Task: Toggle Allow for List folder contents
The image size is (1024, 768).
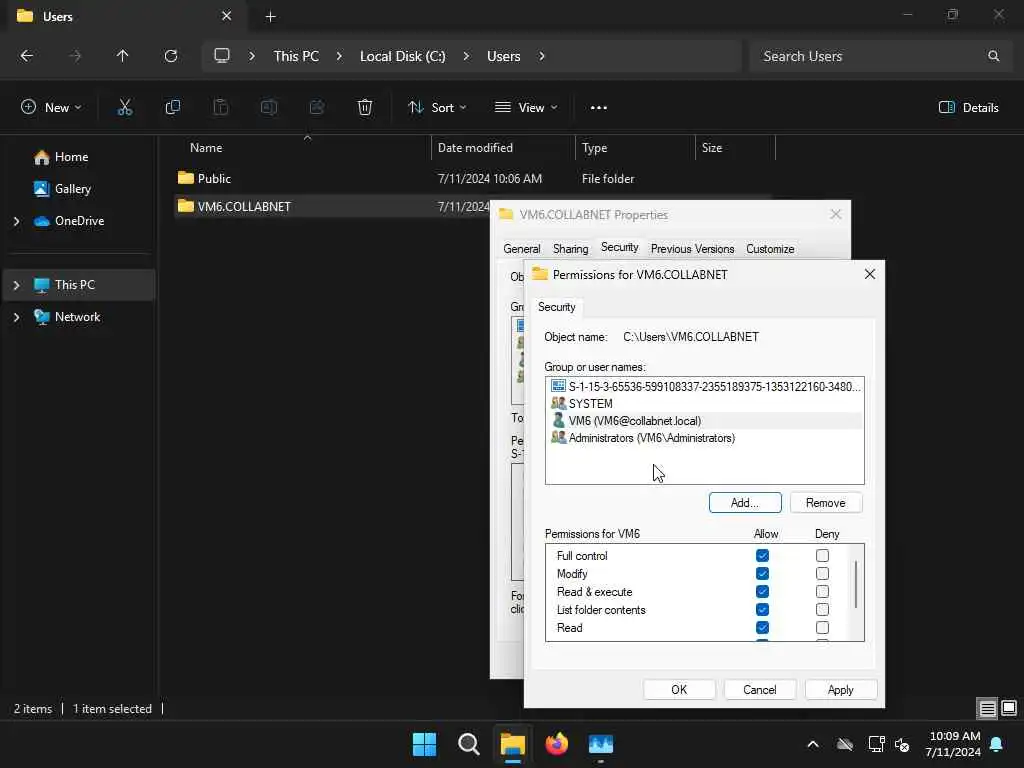Action: (762, 609)
